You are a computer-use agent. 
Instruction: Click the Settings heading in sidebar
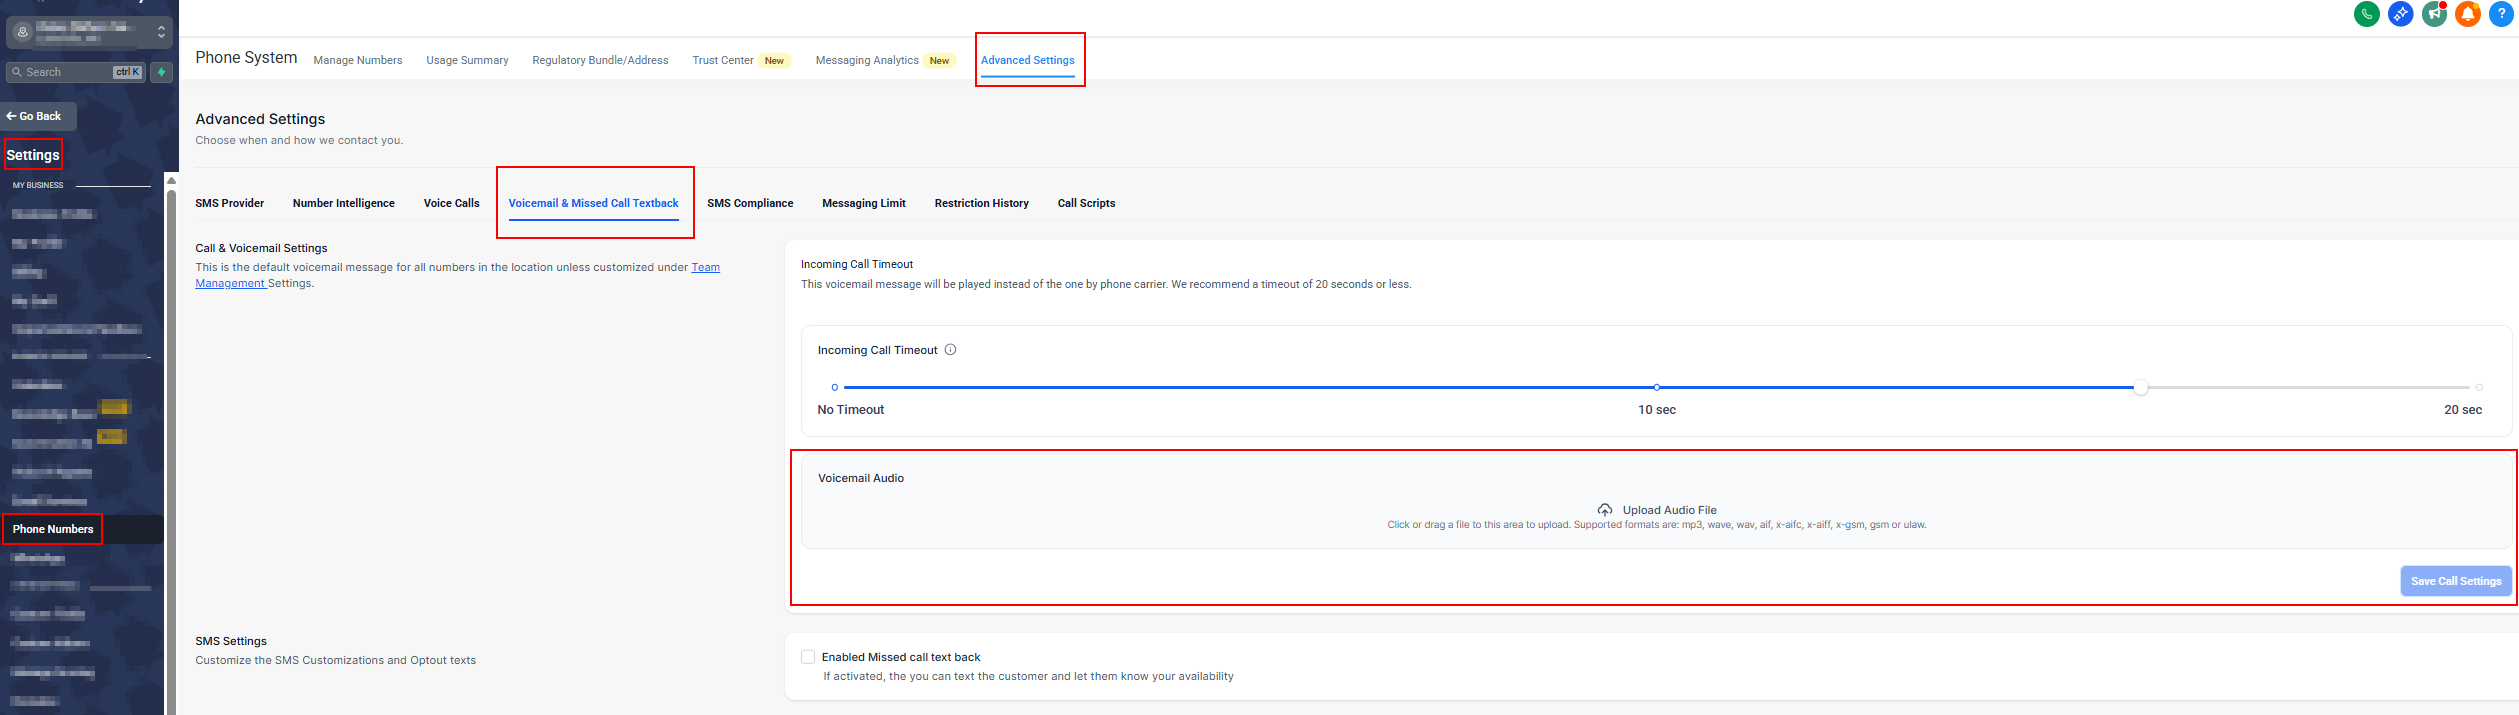[x=33, y=155]
